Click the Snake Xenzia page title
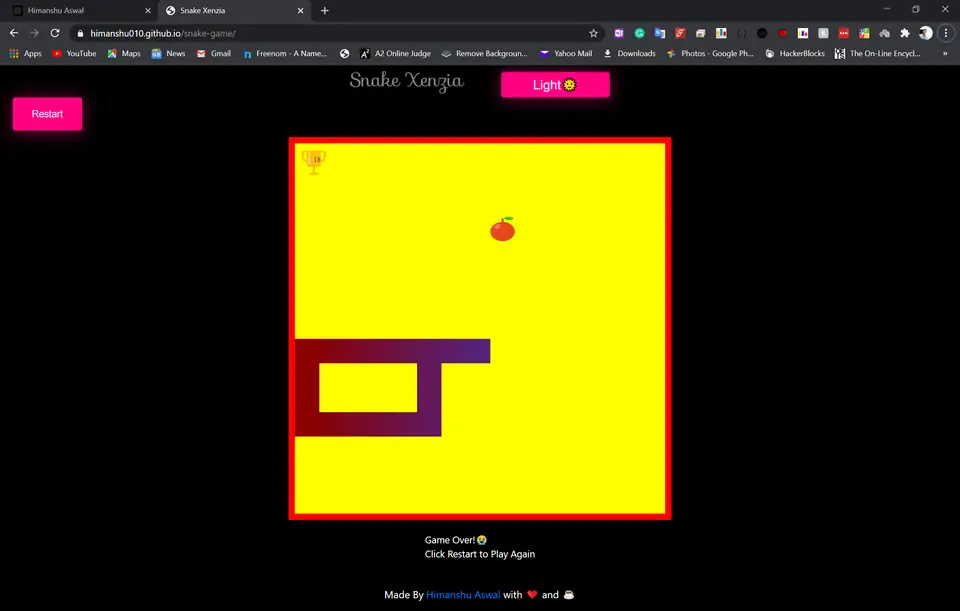The height and width of the screenshot is (611, 960). tap(407, 81)
